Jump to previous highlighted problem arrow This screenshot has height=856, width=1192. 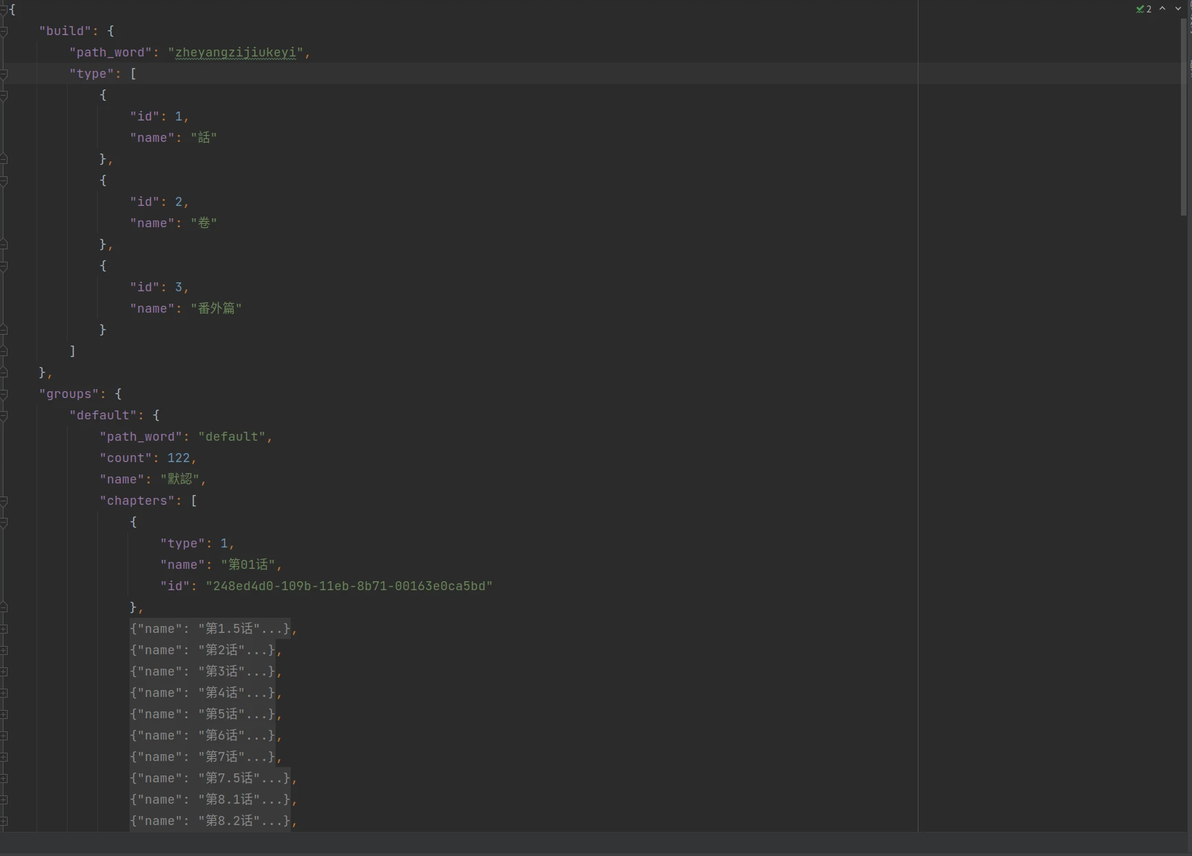coord(1162,8)
